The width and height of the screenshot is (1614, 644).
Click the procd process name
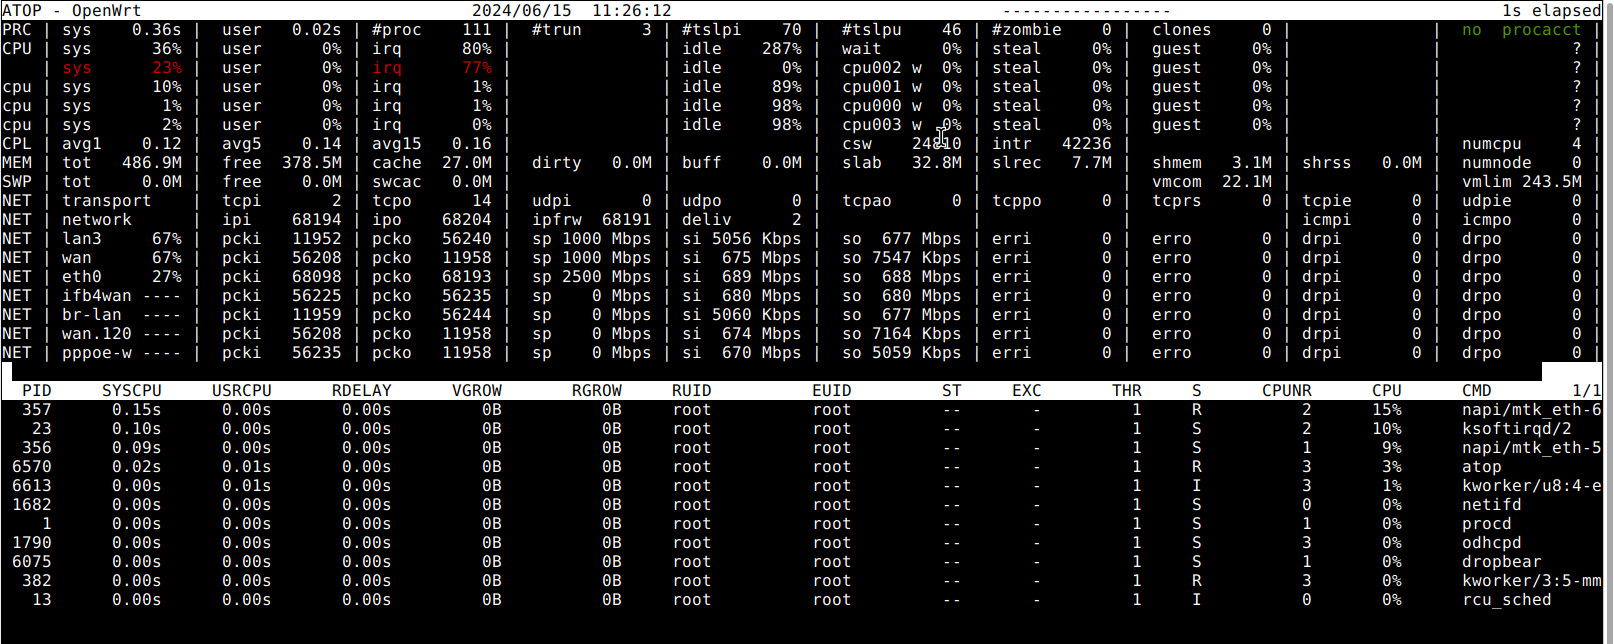point(1487,524)
